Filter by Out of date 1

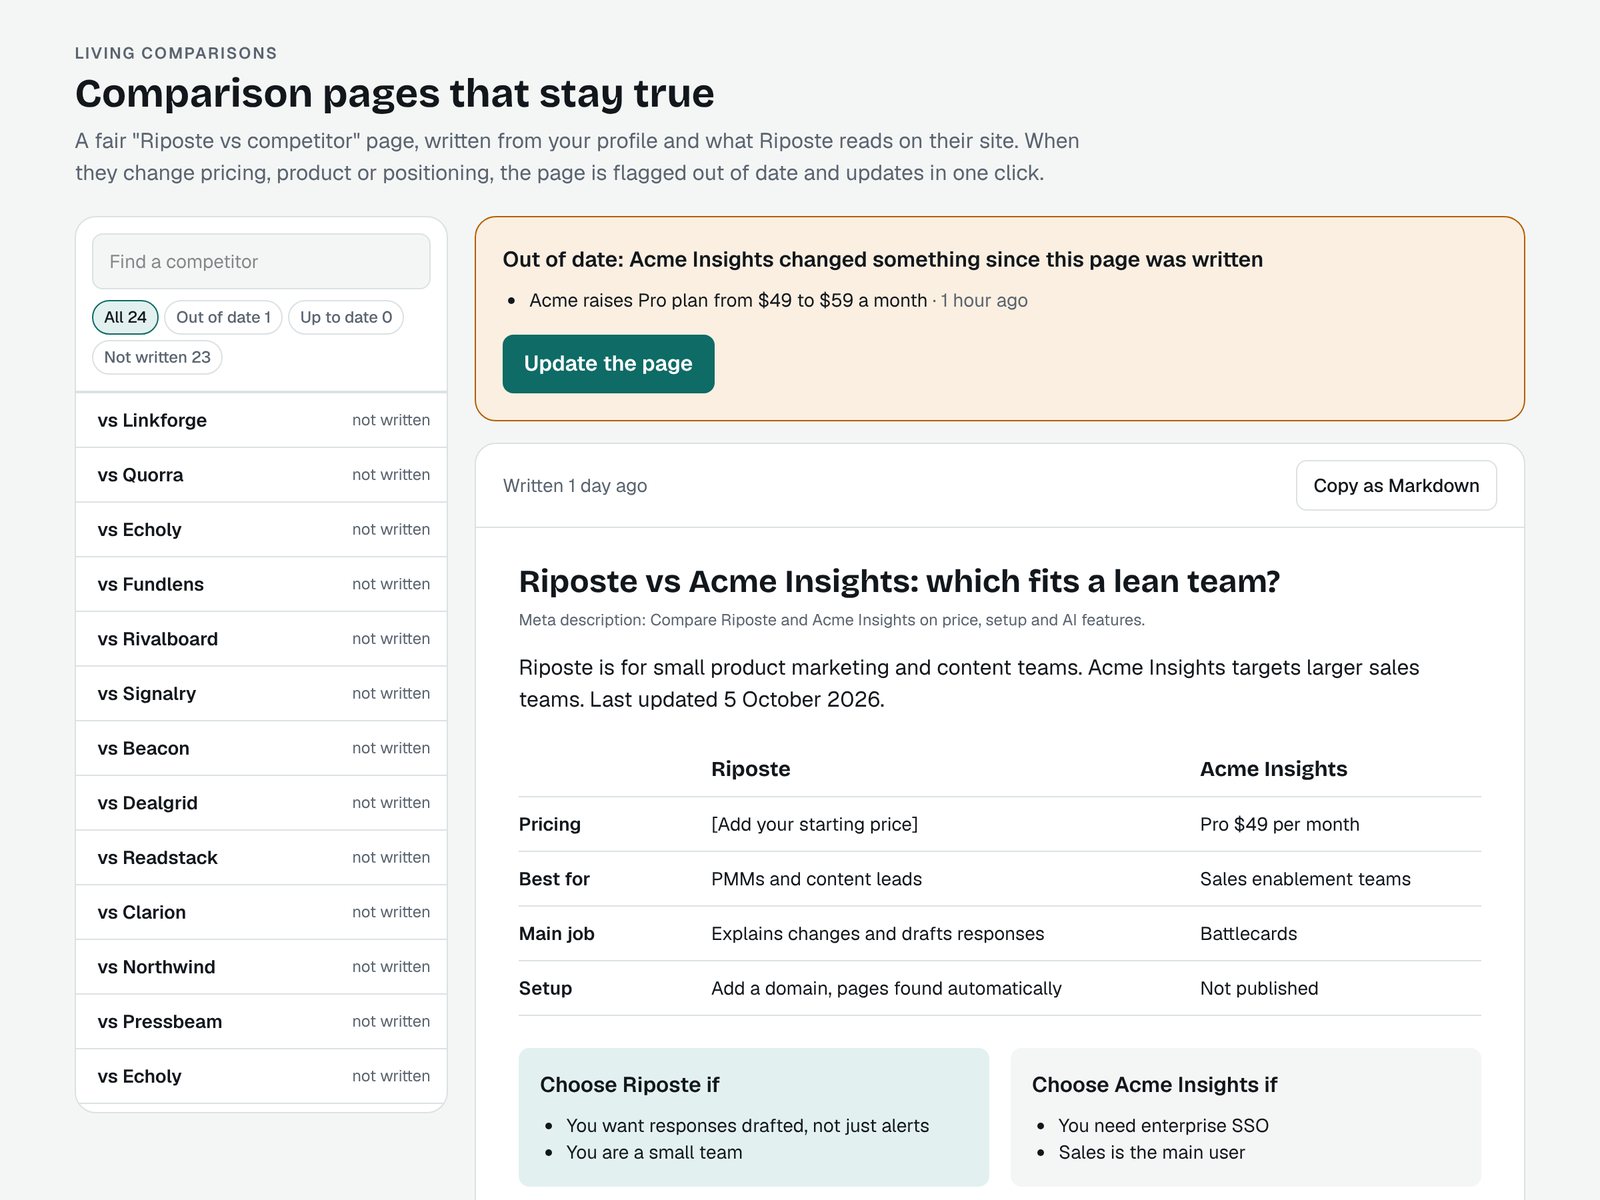[x=223, y=317]
